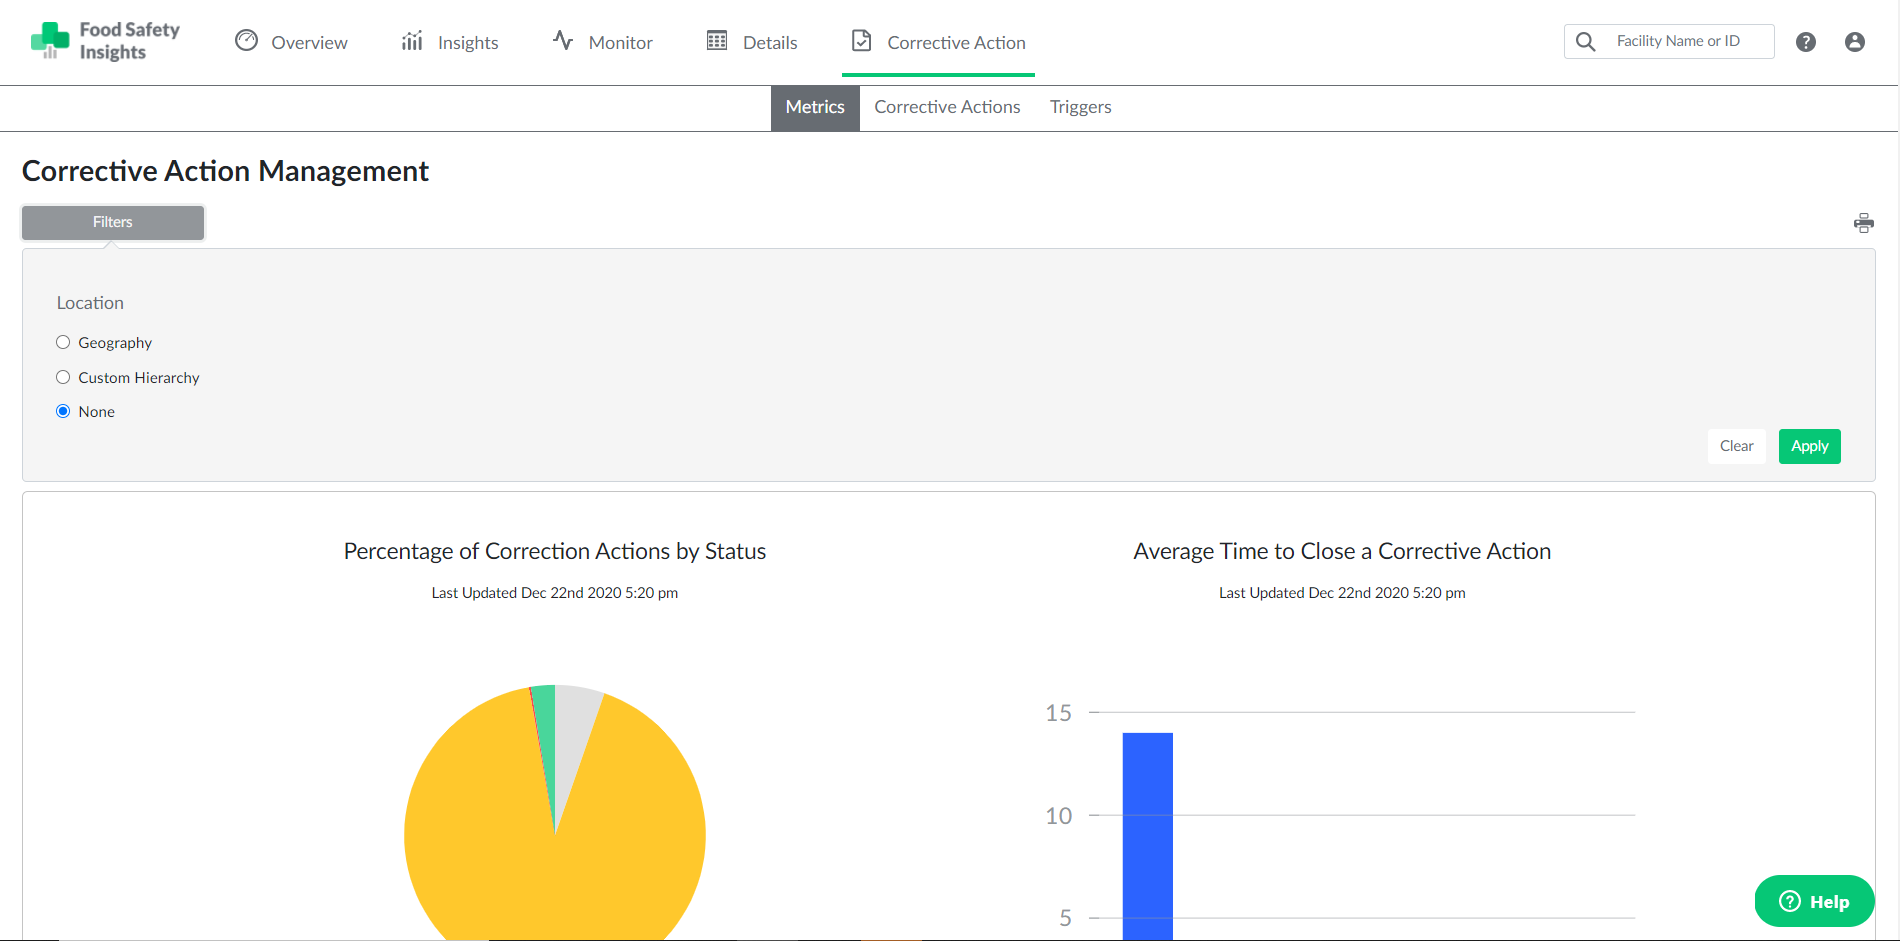Click the search magnifier icon
The width and height of the screenshot is (1900, 941).
click(1585, 41)
